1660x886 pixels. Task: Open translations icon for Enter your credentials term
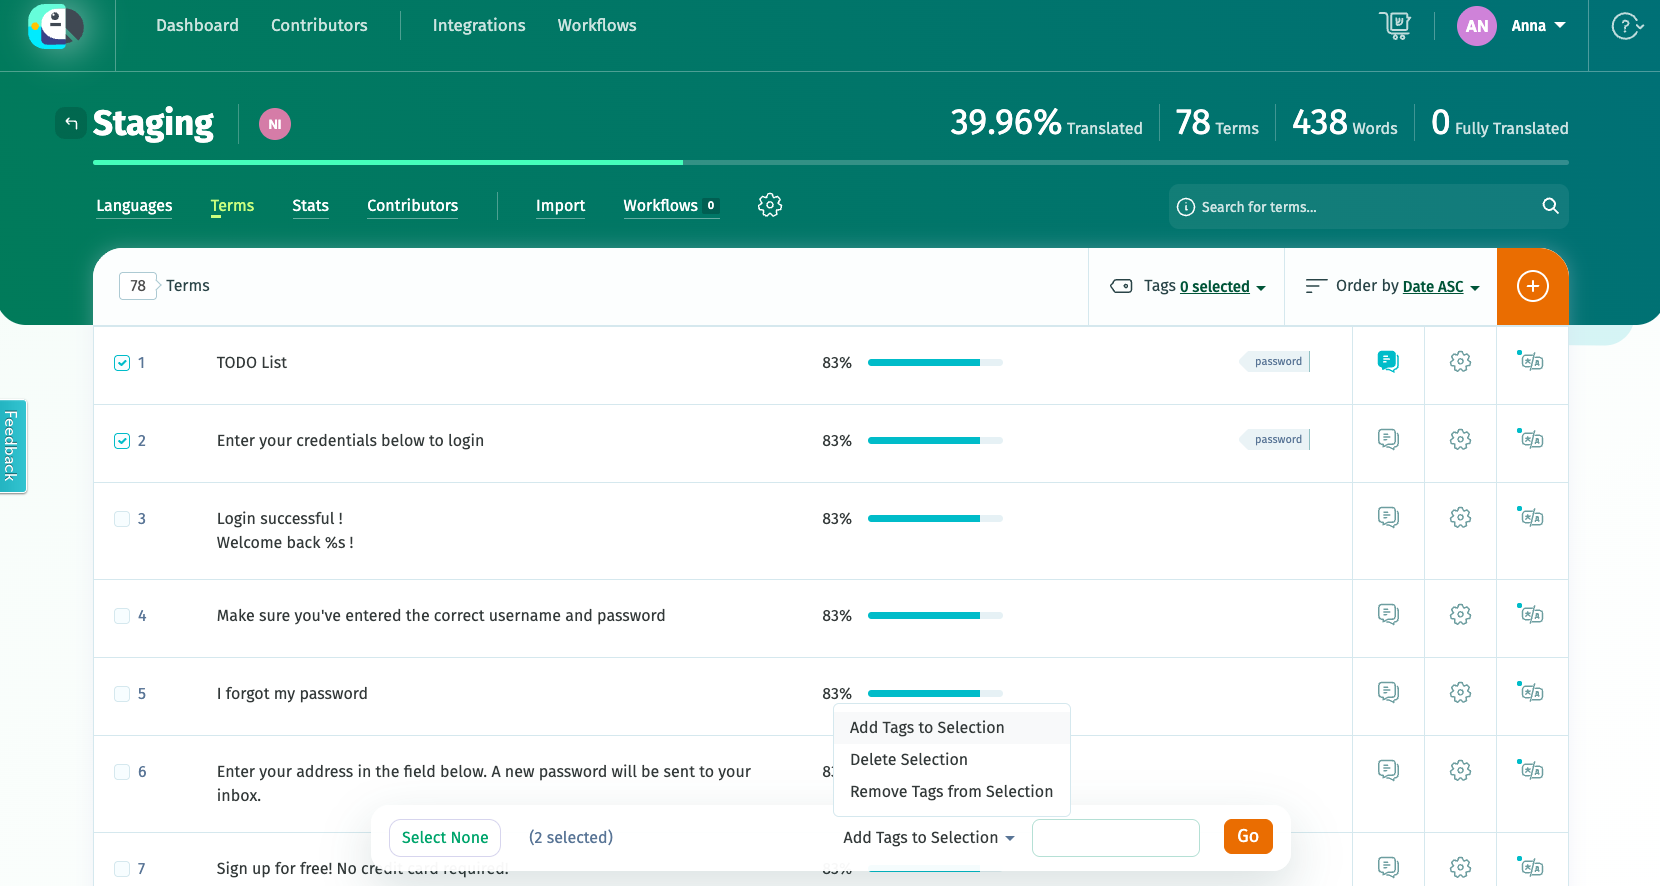coord(1531,438)
